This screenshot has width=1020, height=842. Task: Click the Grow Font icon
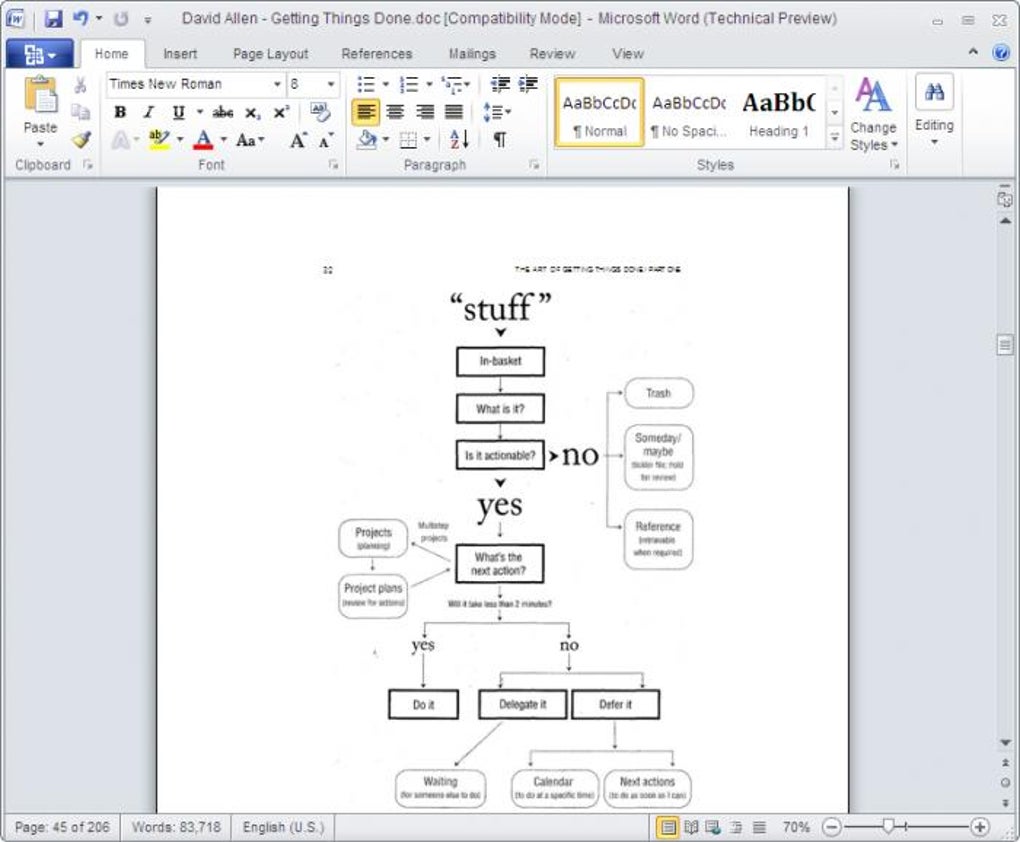click(x=298, y=140)
